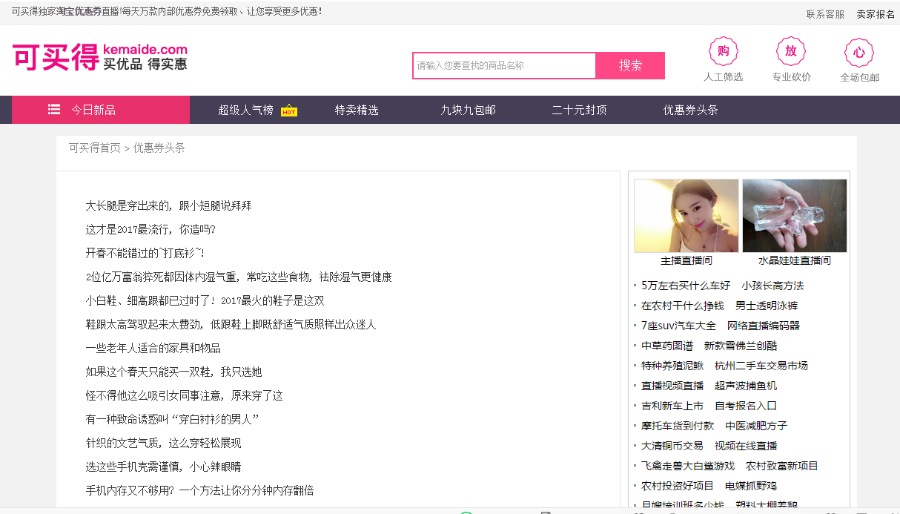Open article 如果这个春天只能买一双鞋

[x=173, y=372]
